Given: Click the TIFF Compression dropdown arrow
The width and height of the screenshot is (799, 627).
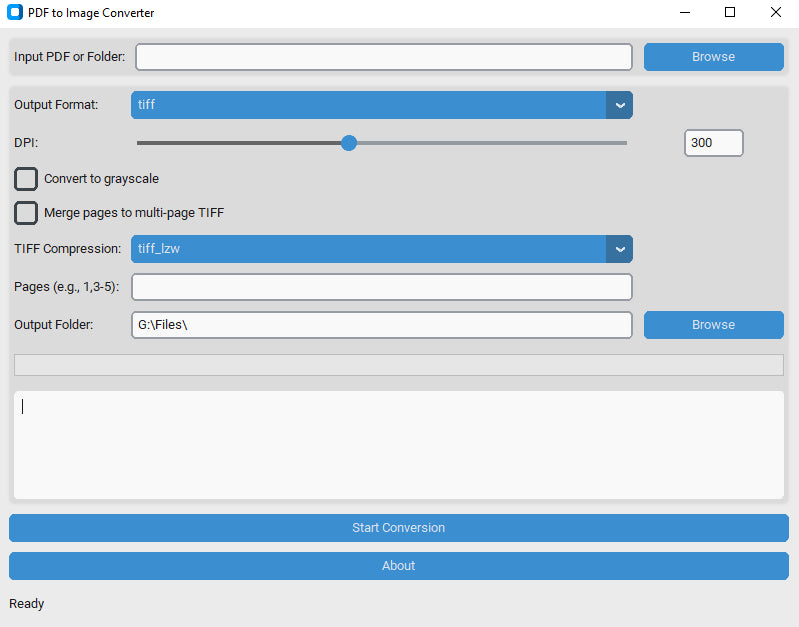Looking at the screenshot, I should pyautogui.click(x=620, y=249).
